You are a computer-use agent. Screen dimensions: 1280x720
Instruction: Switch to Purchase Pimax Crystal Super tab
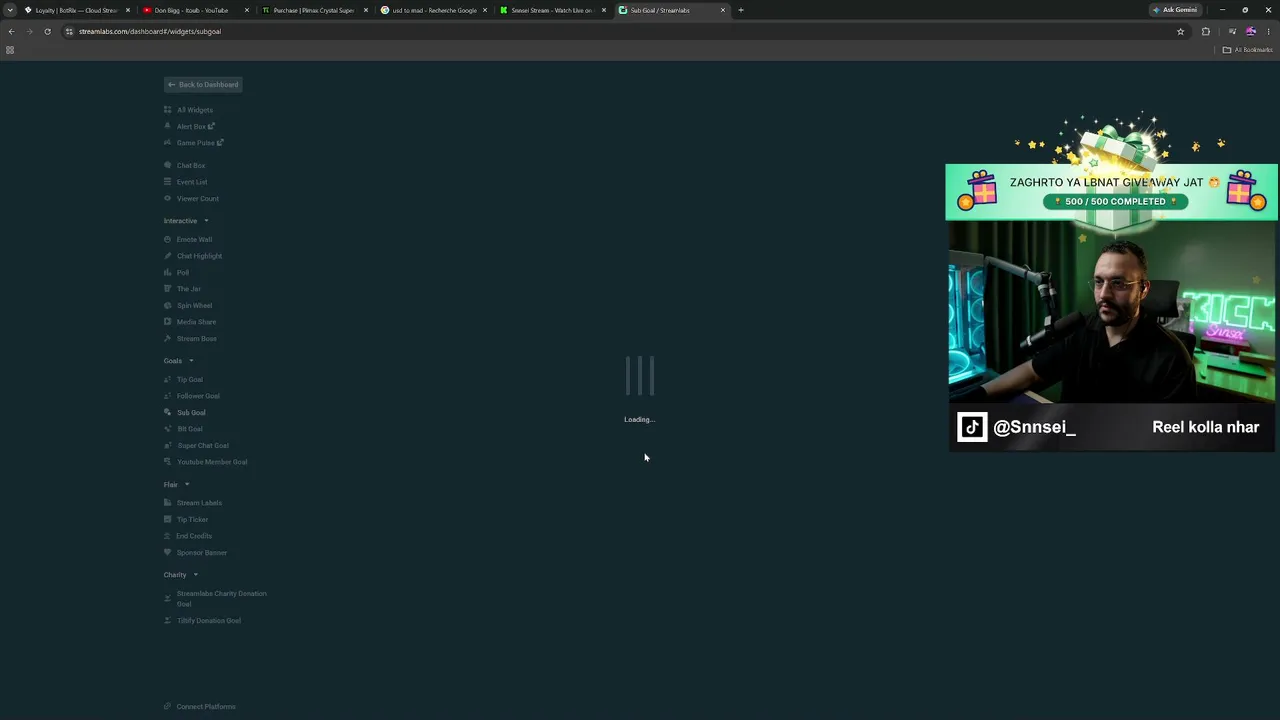[x=314, y=10]
